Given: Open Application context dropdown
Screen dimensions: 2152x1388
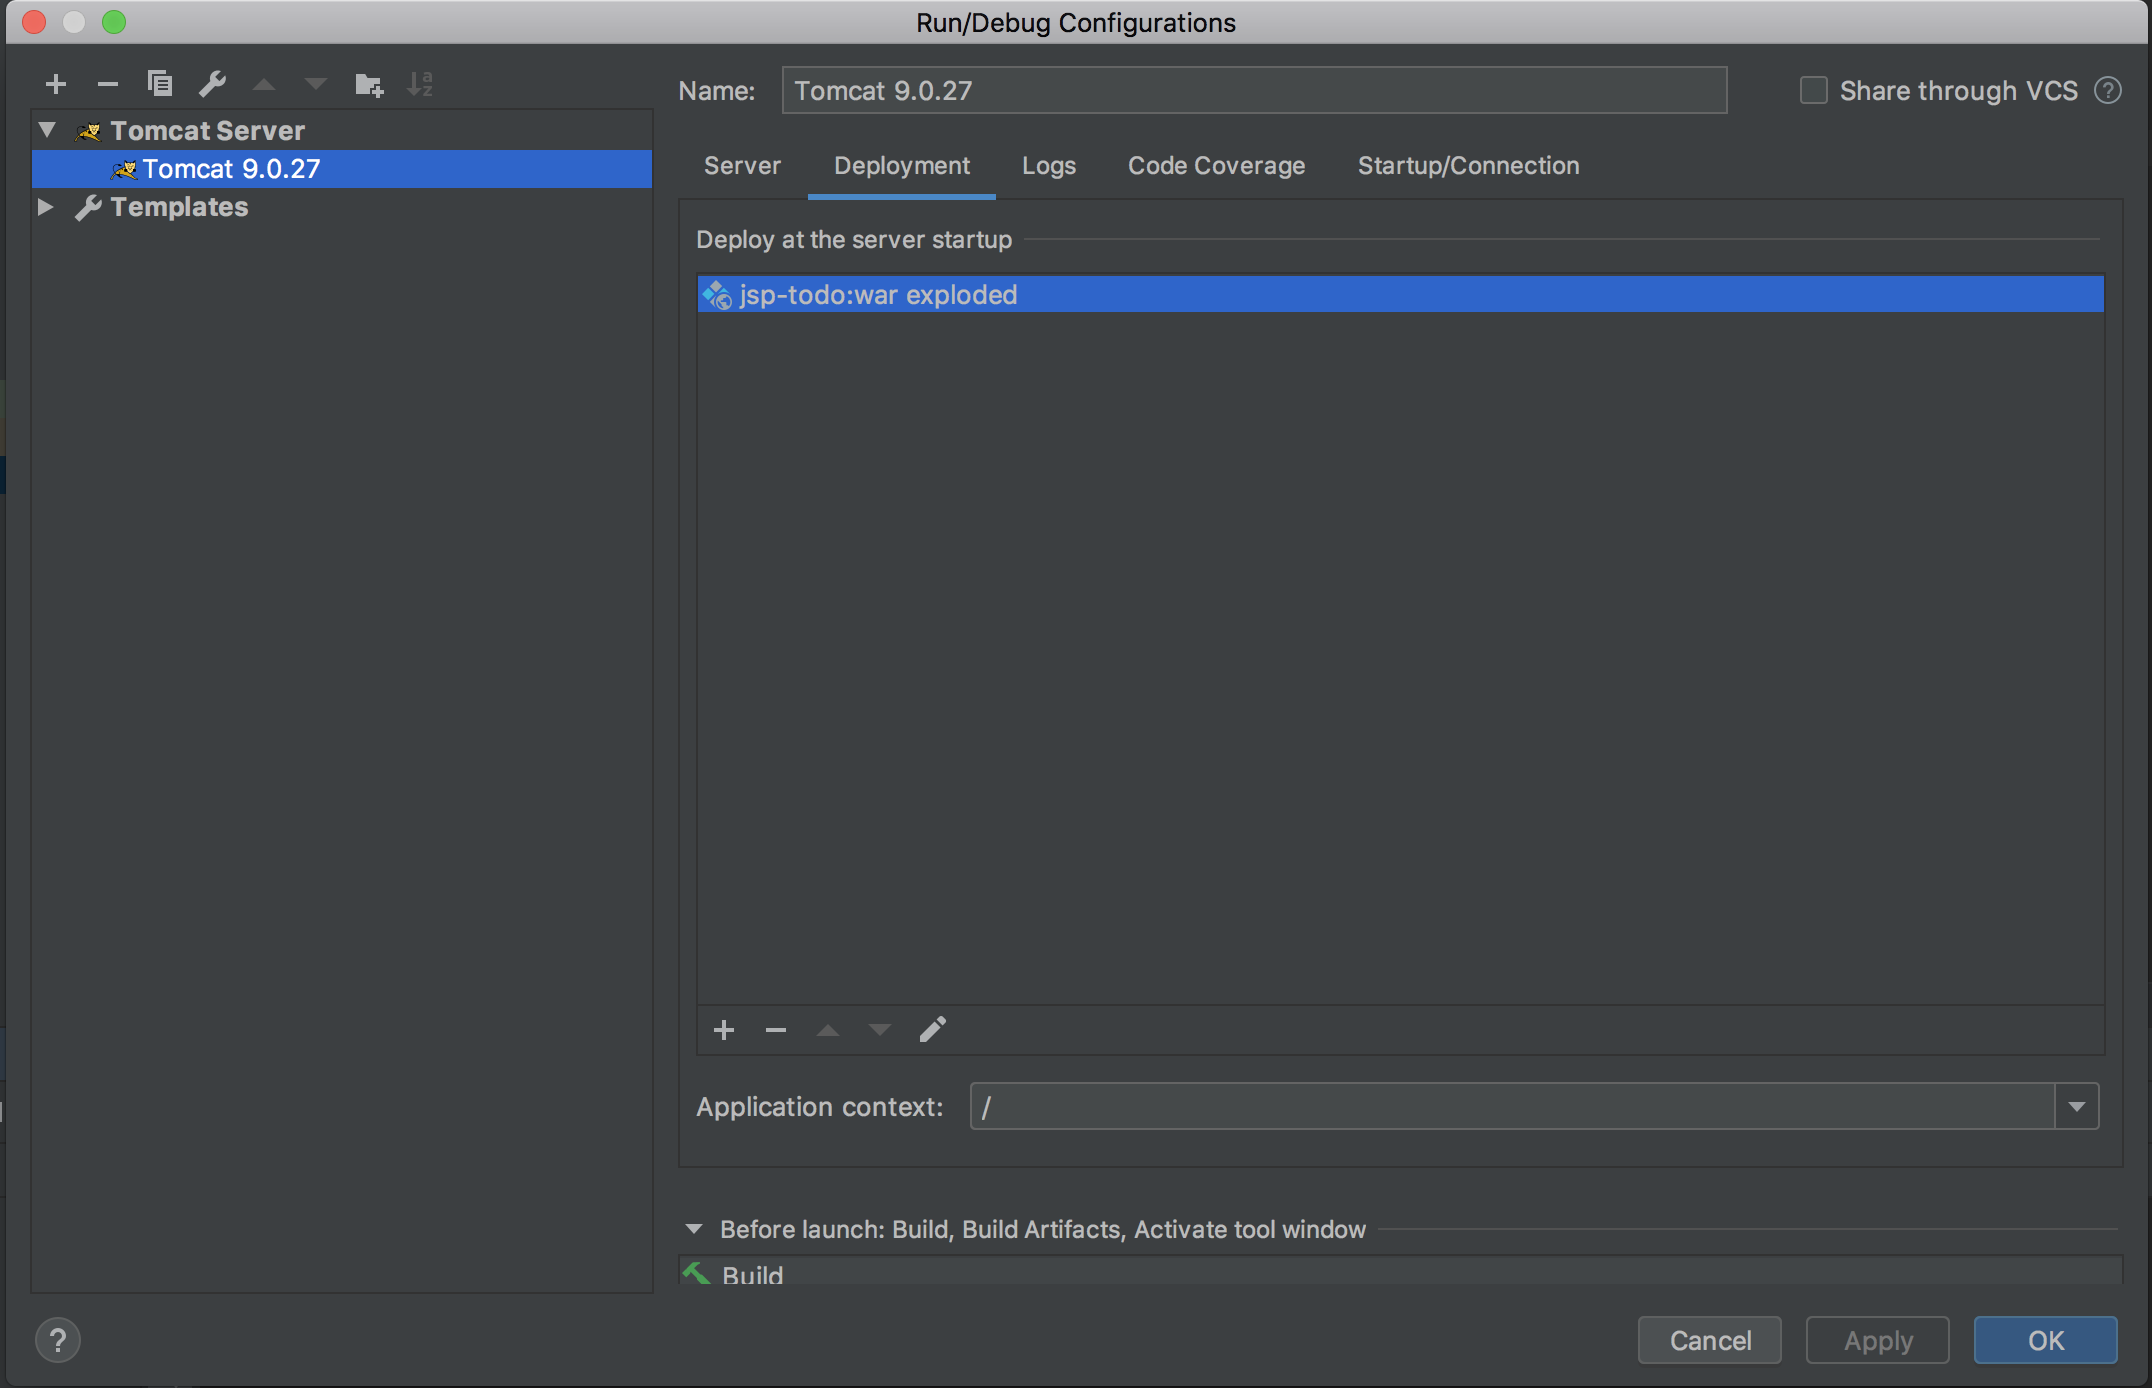Looking at the screenshot, I should click(2077, 1107).
